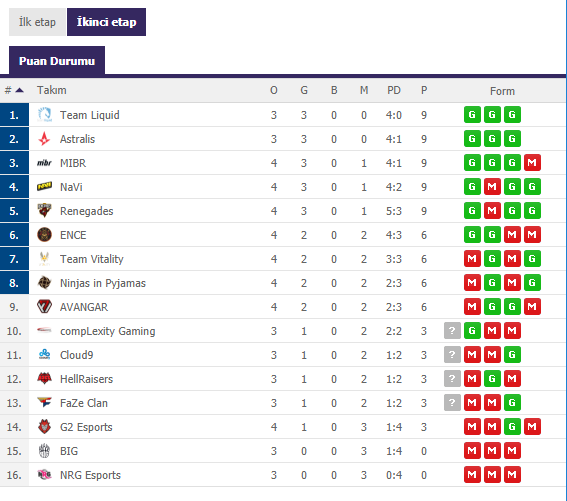Click the Cloud9 blue logo
Viewport: 567px width, 501px height.
44,354
